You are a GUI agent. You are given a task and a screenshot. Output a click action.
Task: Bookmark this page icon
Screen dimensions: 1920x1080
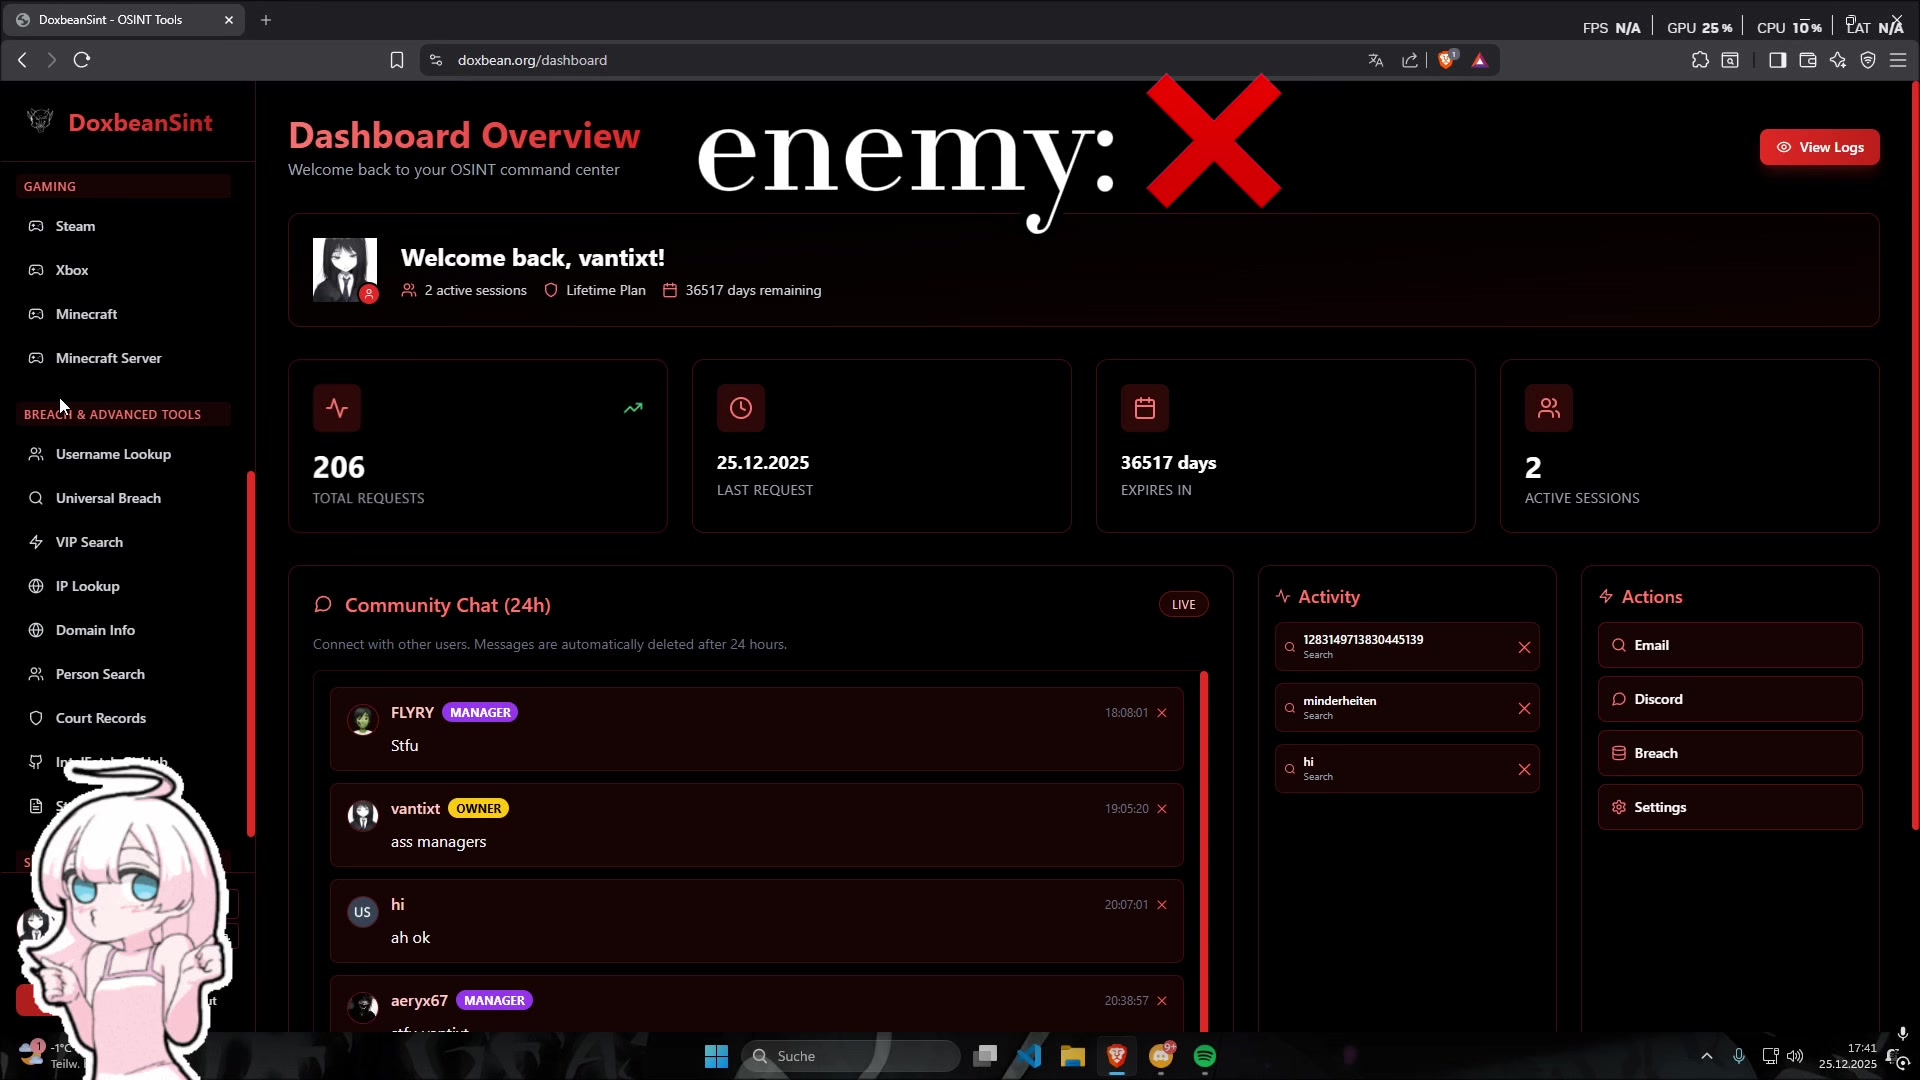[397, 60]
